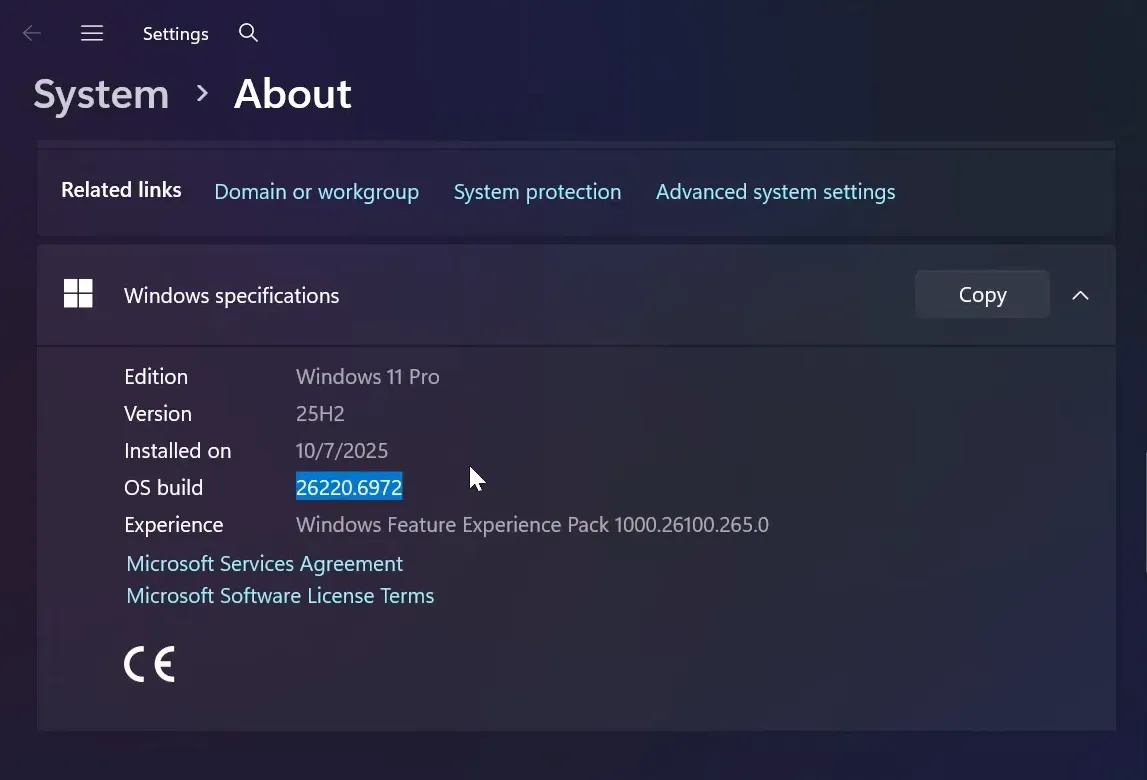Select the highlighted OS build number

[x=349, y=487]
